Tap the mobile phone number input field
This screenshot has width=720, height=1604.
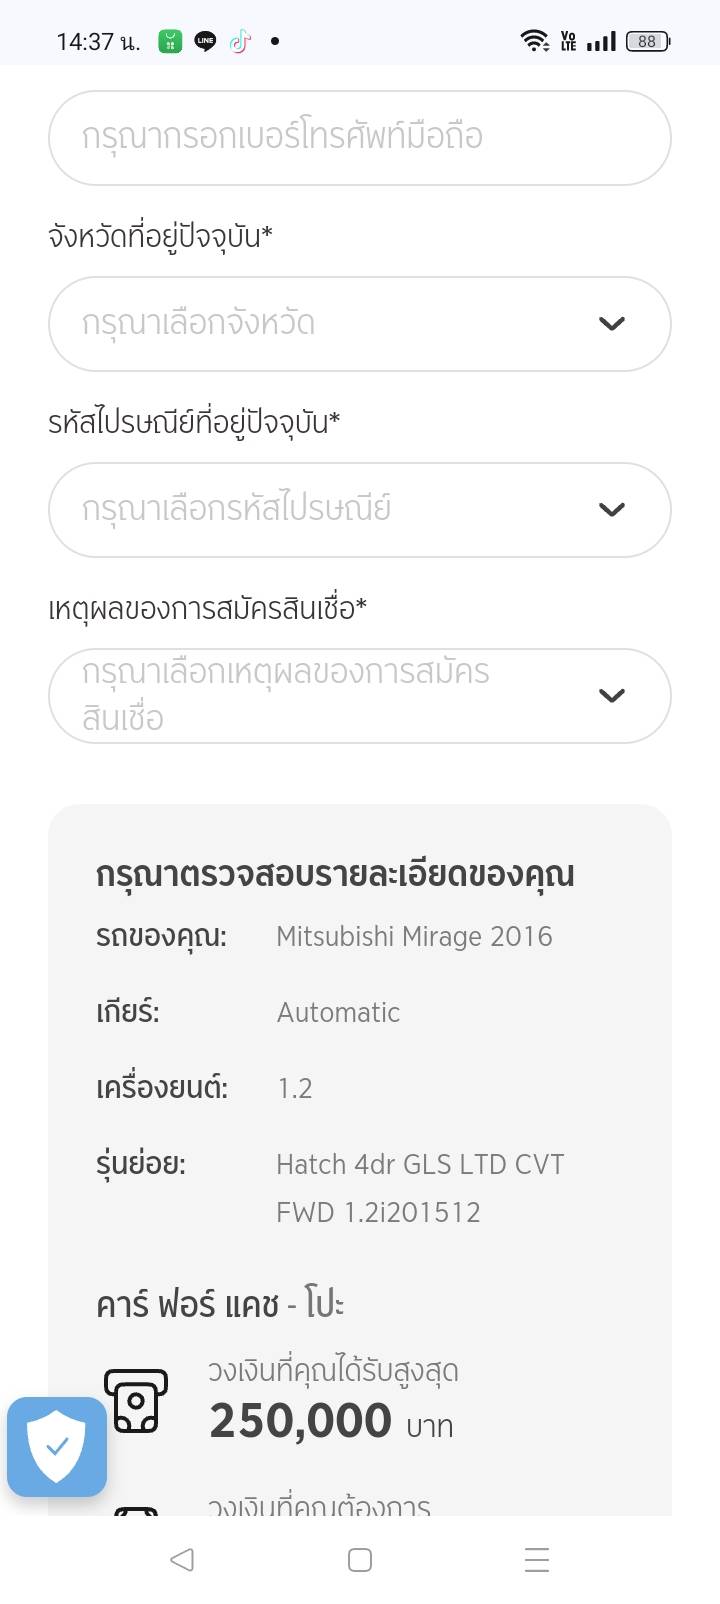point(359,138)
